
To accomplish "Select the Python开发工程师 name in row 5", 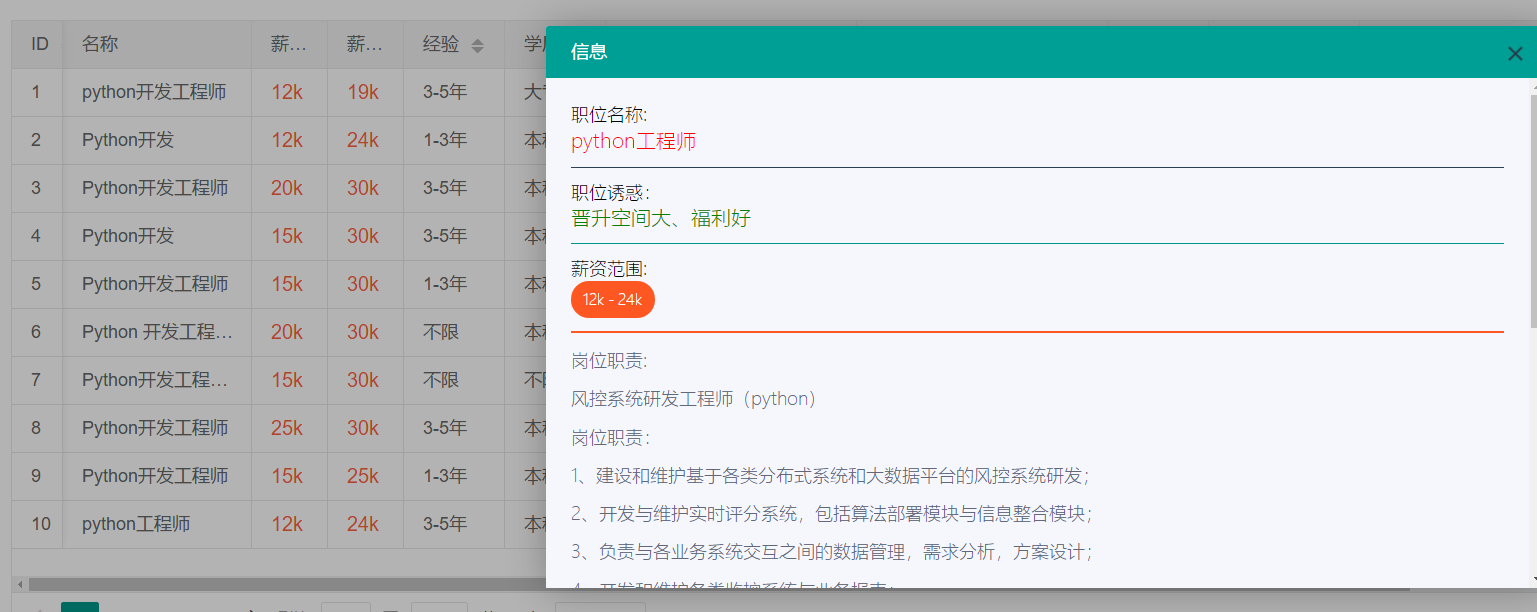I will point(155,284).
